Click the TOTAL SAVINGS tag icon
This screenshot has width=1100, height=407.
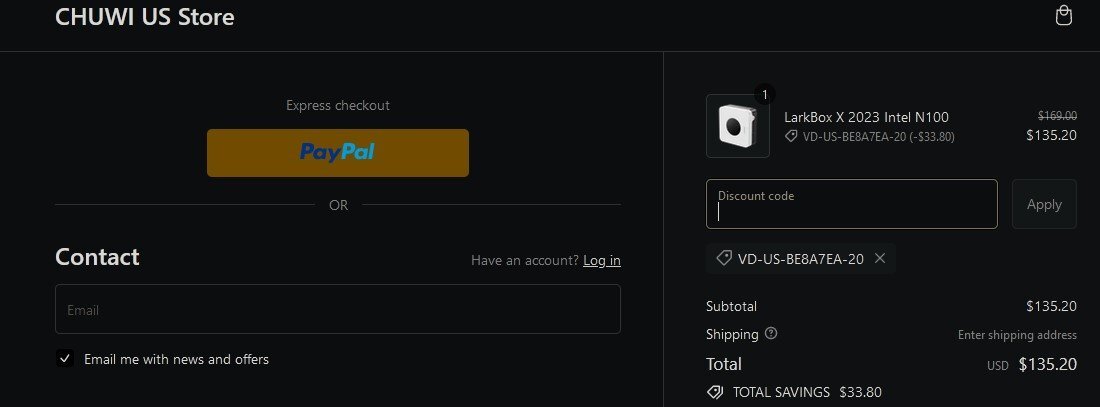point(715,392)
